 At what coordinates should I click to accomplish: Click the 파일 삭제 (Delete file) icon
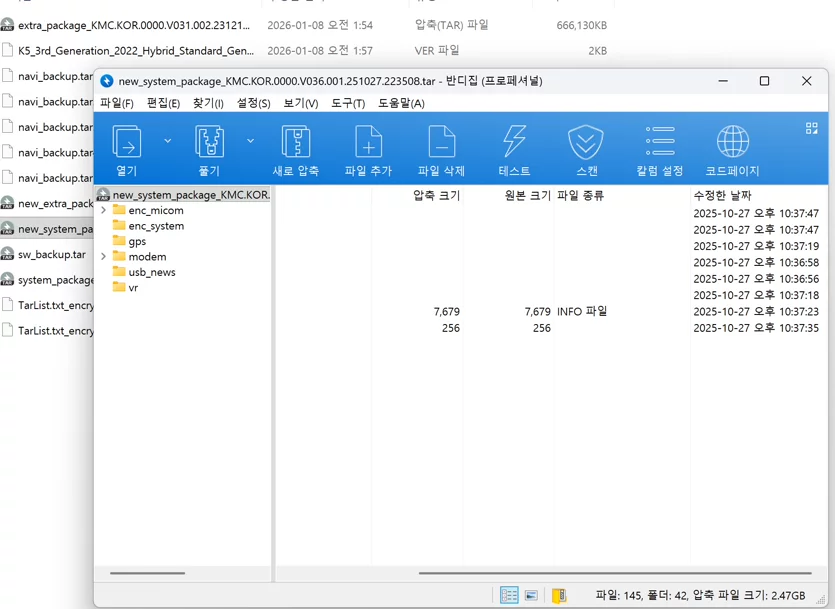pyautogui.click(x=441, y=142)
